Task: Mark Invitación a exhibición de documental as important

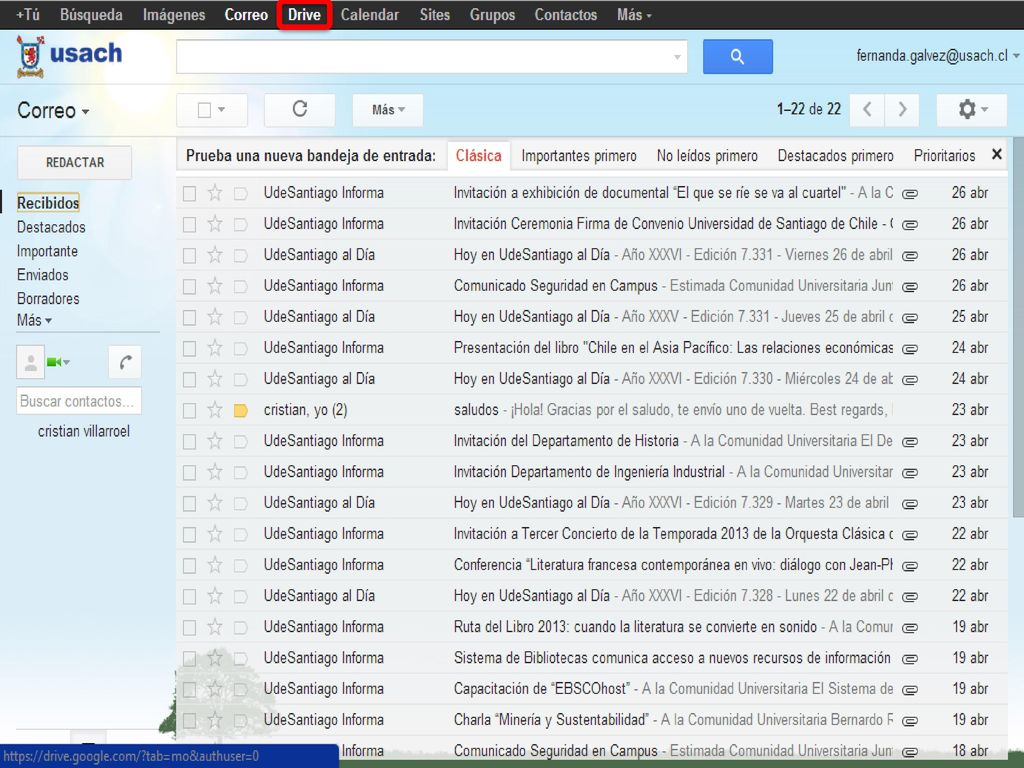Action: click(x=240, y=193)
